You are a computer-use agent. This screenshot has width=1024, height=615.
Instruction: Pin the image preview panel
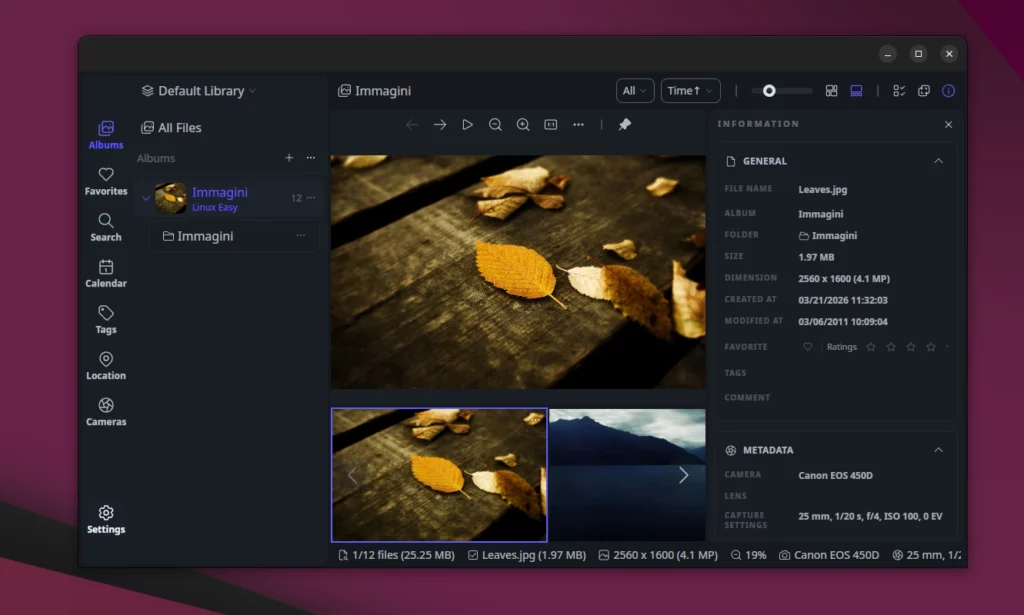(x=623, y=124)
